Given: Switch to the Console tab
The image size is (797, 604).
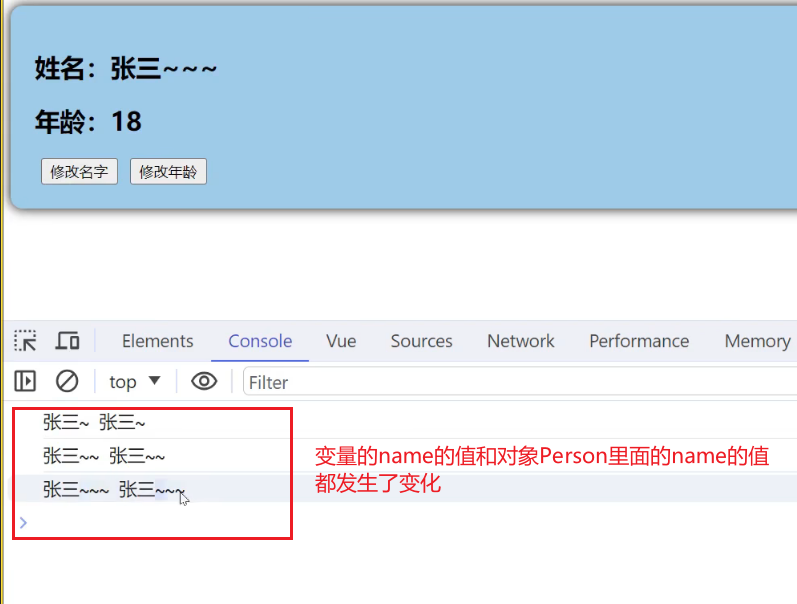Looking at the screenshot, I should point(260,341).
